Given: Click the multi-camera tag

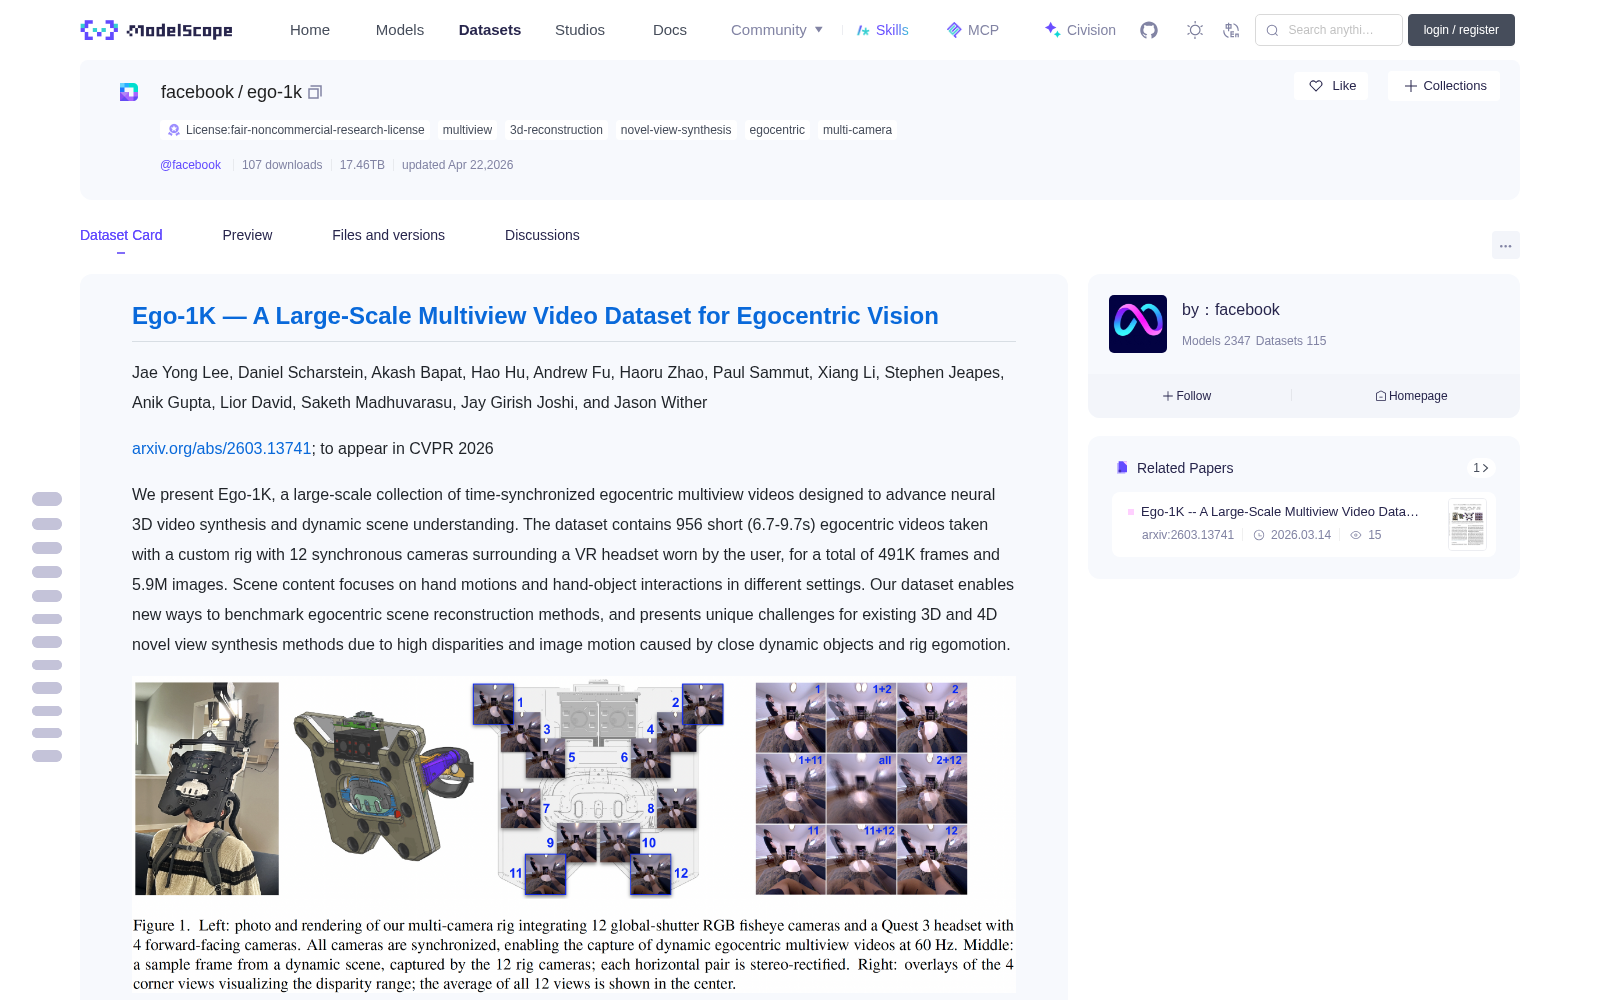Looking at the screenshot, I should click(x=857, y=130).
